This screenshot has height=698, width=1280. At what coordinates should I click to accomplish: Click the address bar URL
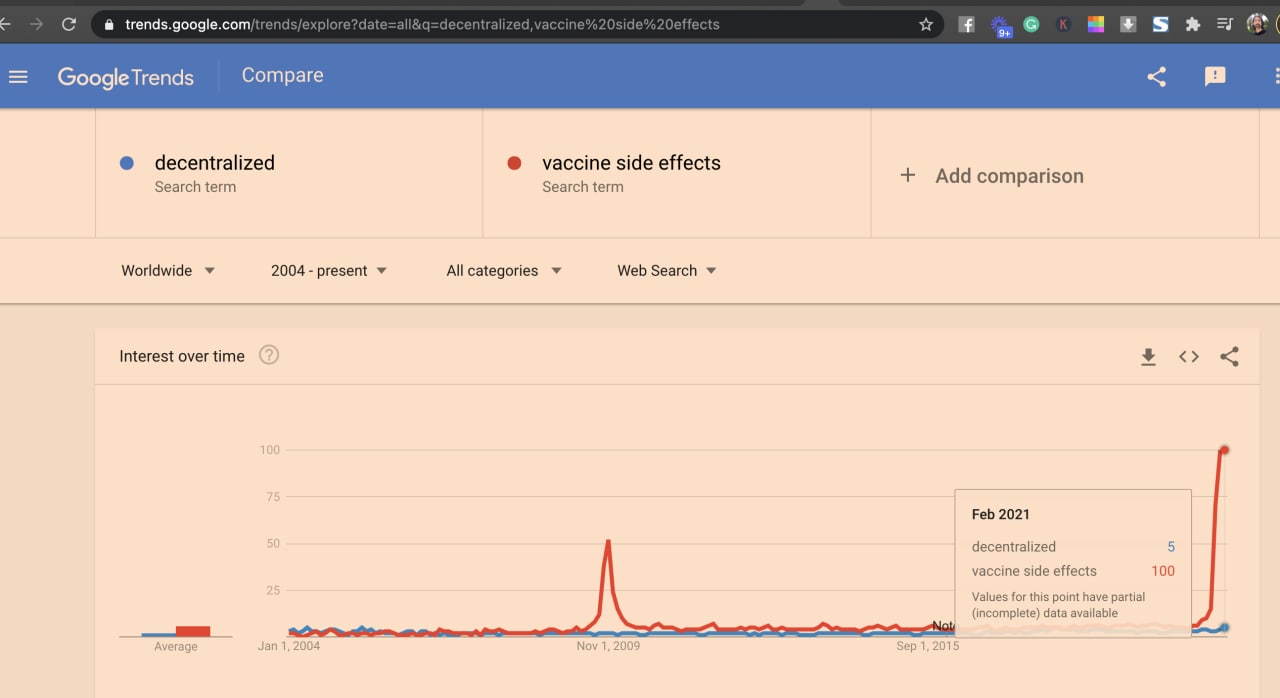pos(422,24)
